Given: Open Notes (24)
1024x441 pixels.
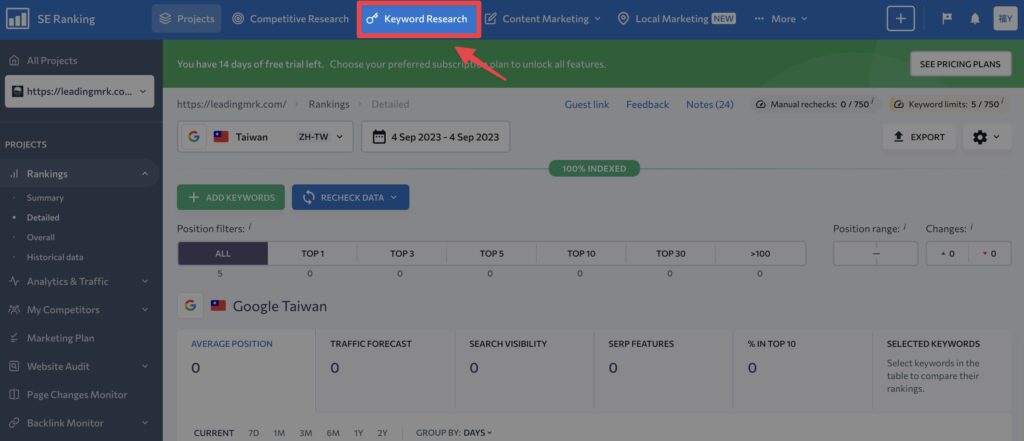Looking at the screenshot, I should (x=710, y=105).
